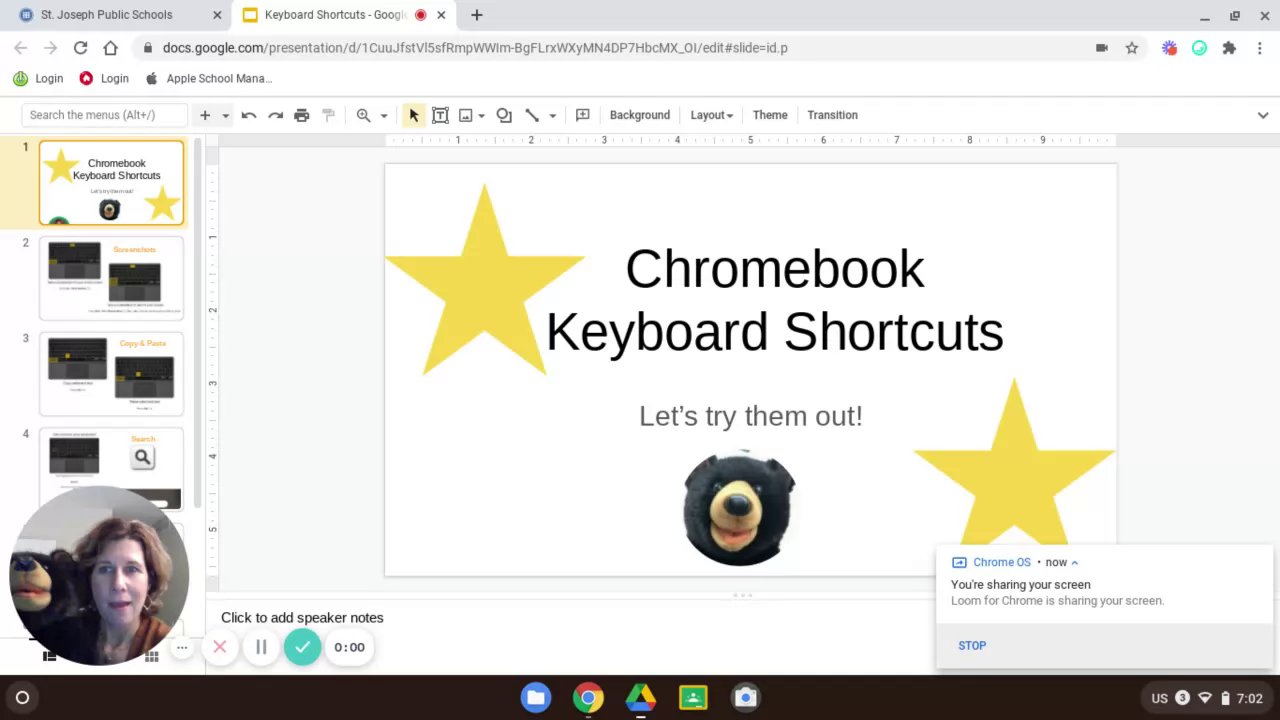Click the browser Home icon
Viewport: 1280px width, 720px height.
tap(110, 47)
